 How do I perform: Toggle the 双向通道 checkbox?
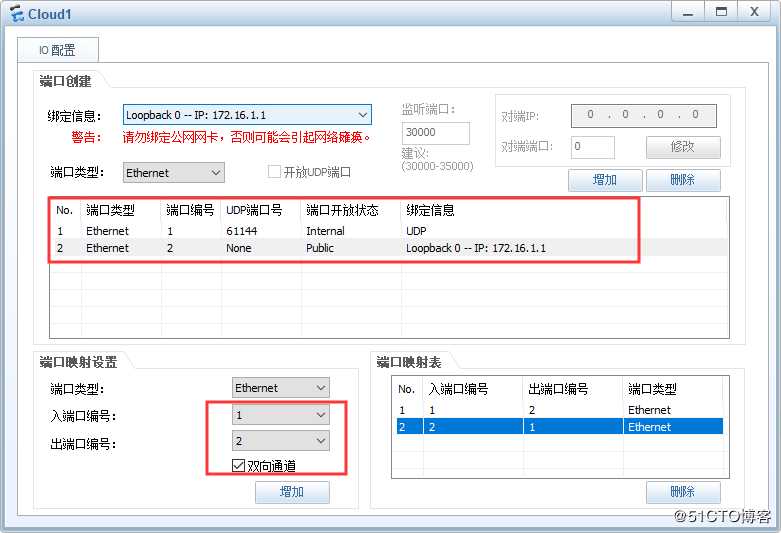(x=239, y=465)
